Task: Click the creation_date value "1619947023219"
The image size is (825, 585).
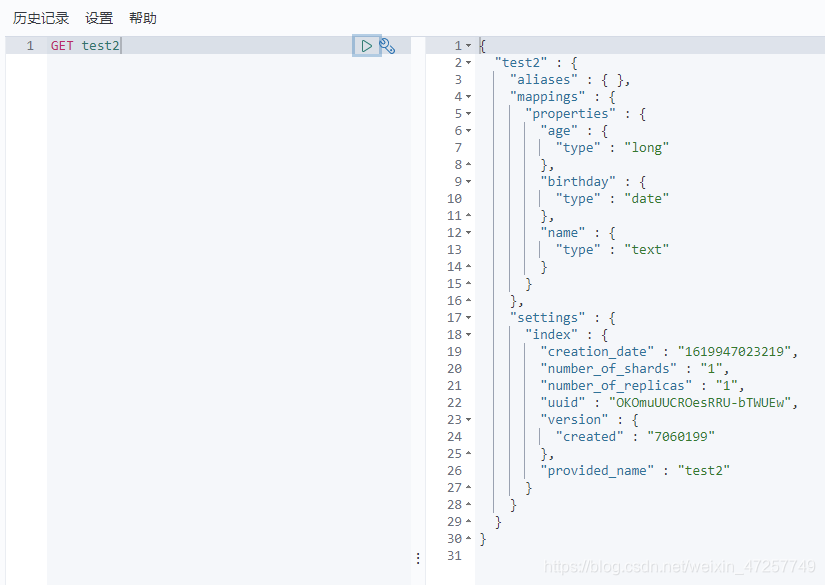Action: pyautogui.click(x=734, y=352)
